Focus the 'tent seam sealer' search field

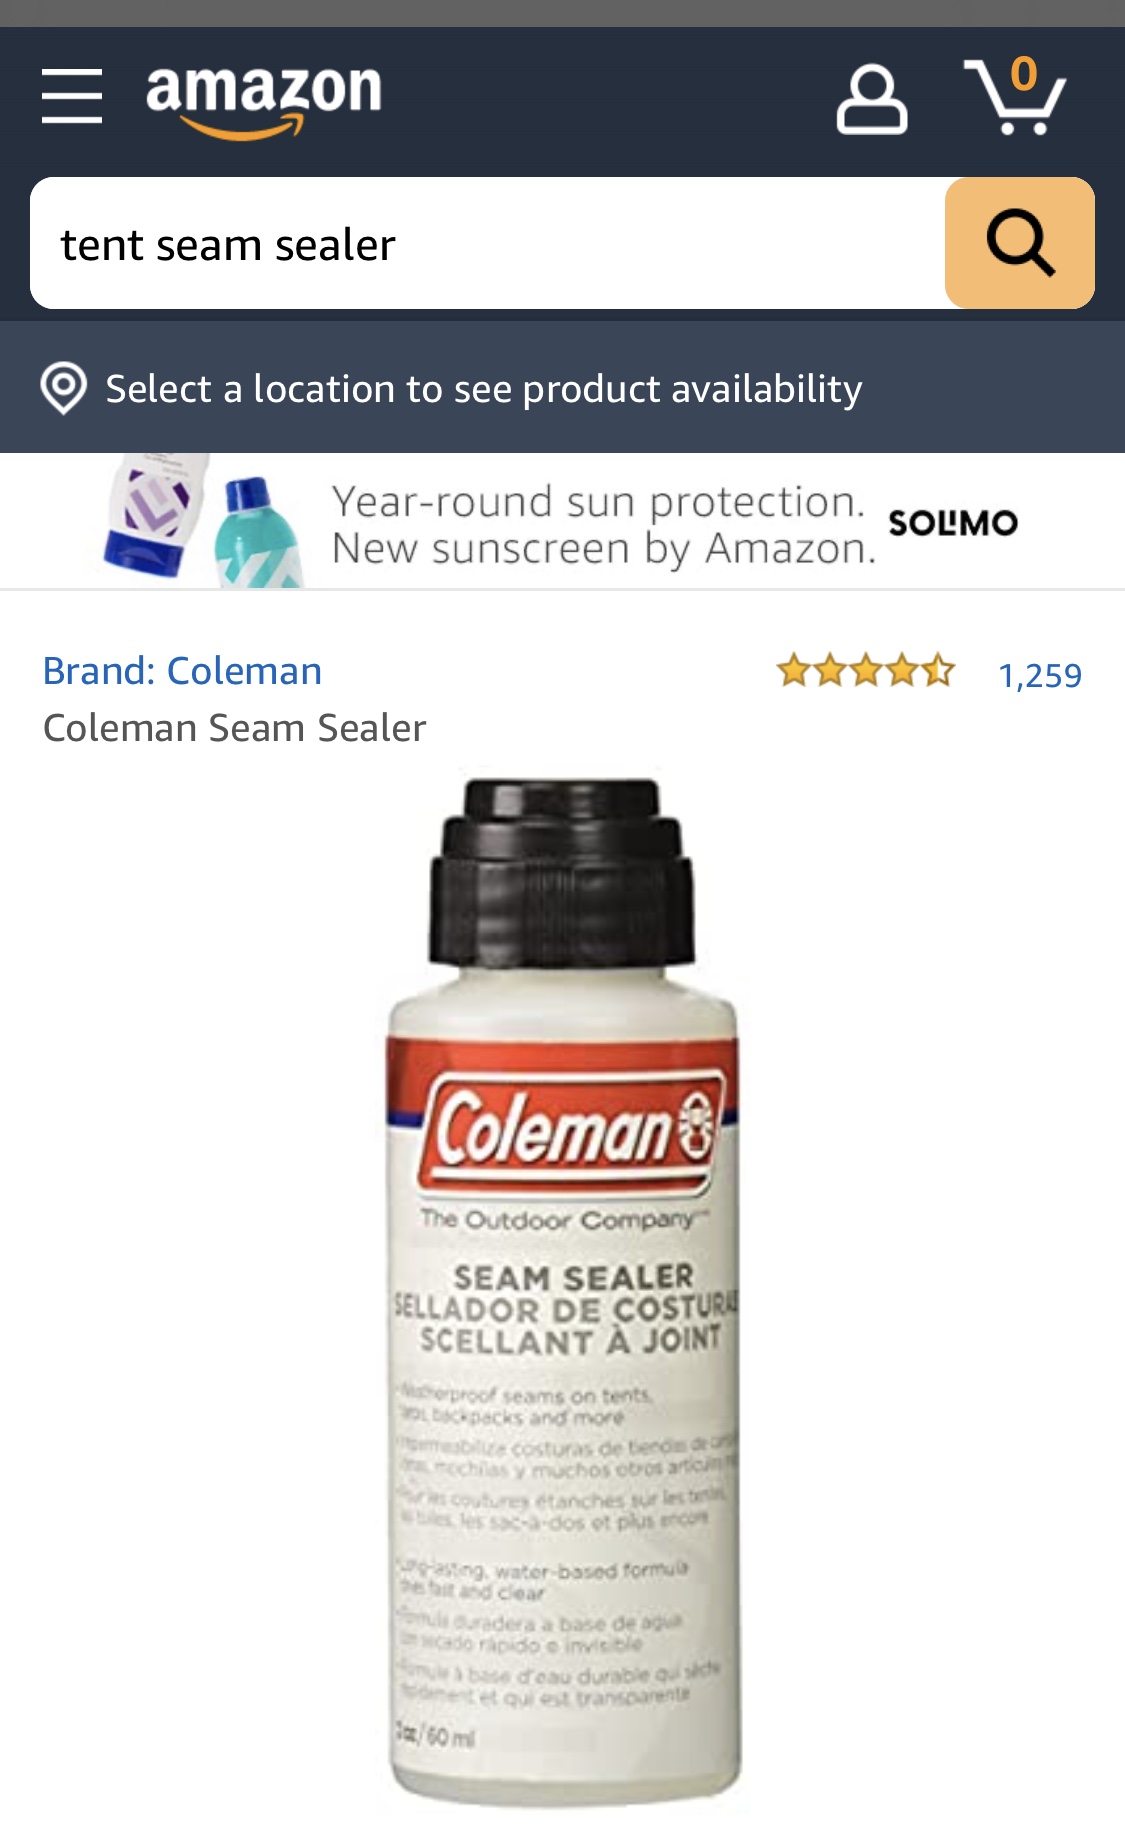click(x=488, y=243)
